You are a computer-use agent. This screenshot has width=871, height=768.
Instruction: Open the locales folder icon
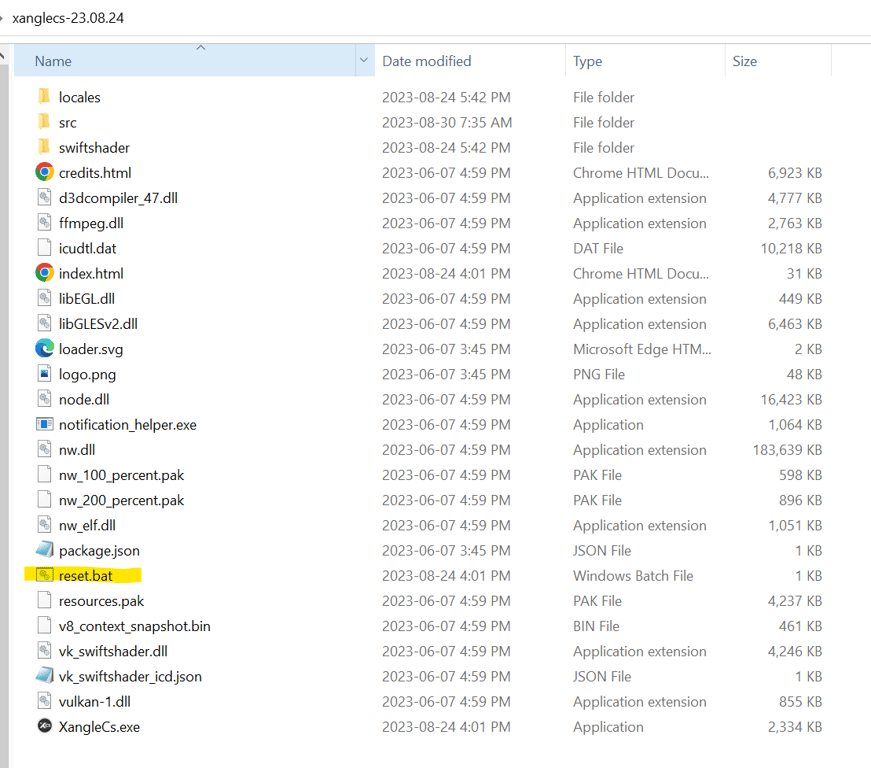click(44, 97)
